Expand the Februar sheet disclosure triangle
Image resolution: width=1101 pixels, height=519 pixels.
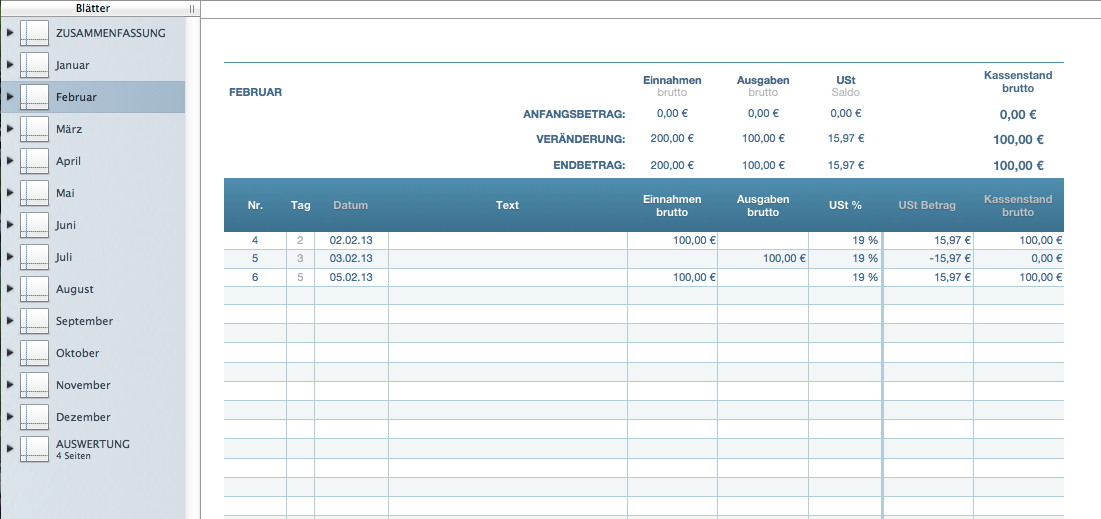pyautogui.click(x=10, y=97)
